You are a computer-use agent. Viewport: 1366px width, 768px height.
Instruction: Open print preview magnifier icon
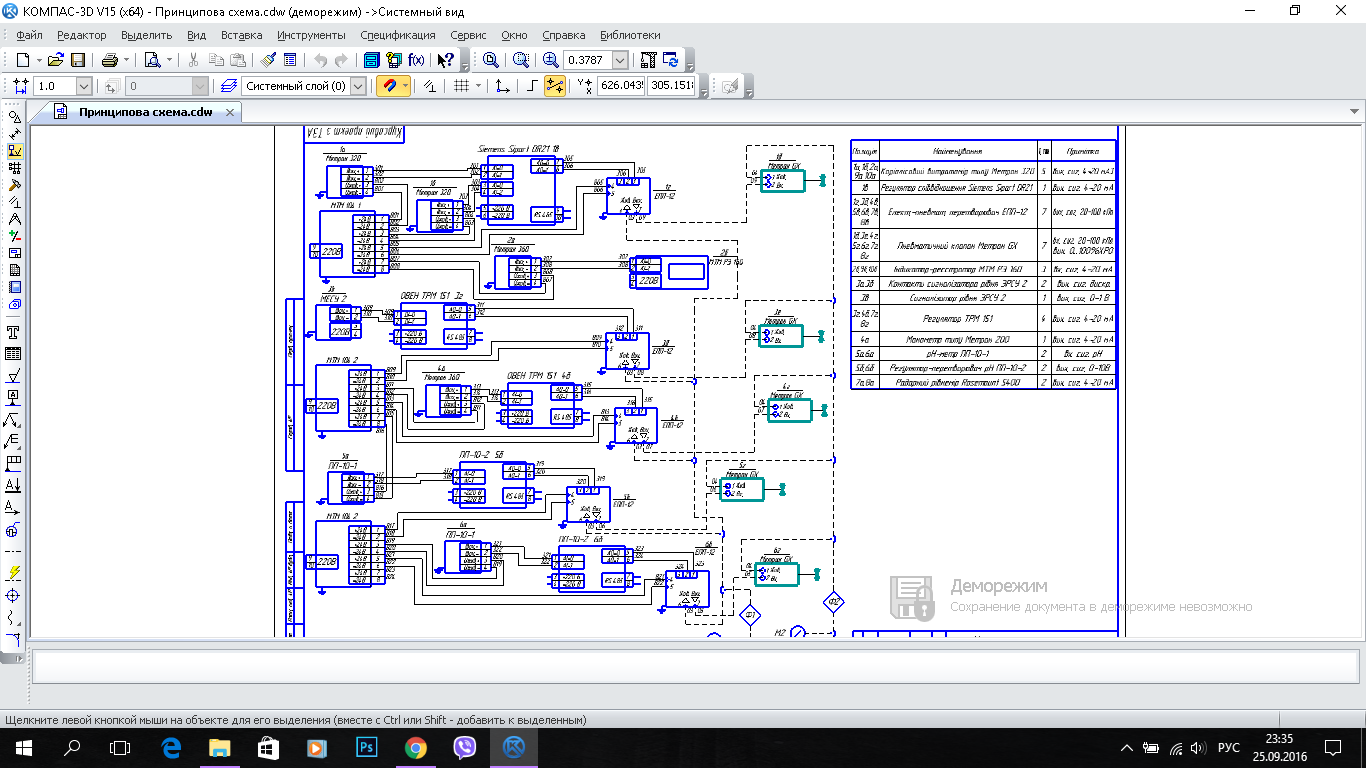tap(151, 60)
